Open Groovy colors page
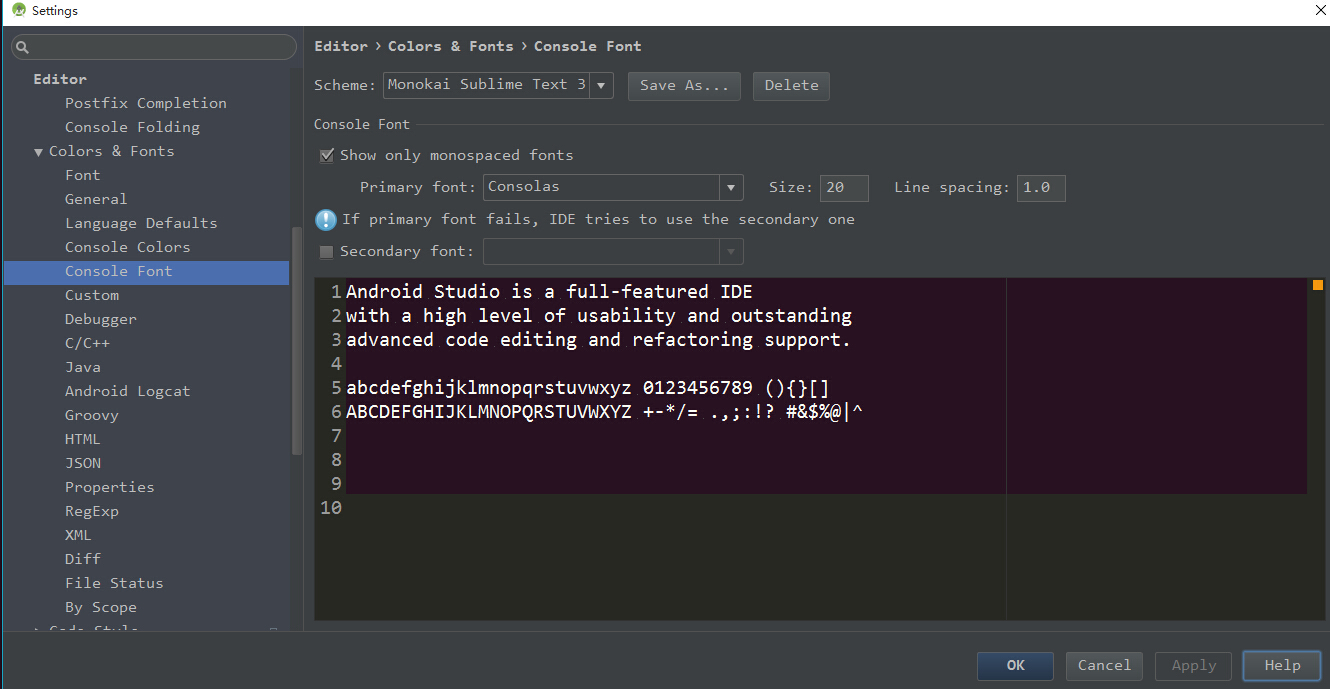Viewport: 1330px width, 689px height. click(x=92, y=415)
